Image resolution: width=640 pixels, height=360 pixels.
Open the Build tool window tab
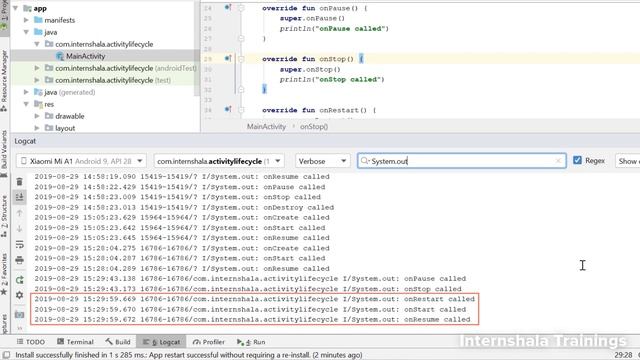[x=118, y=342]
